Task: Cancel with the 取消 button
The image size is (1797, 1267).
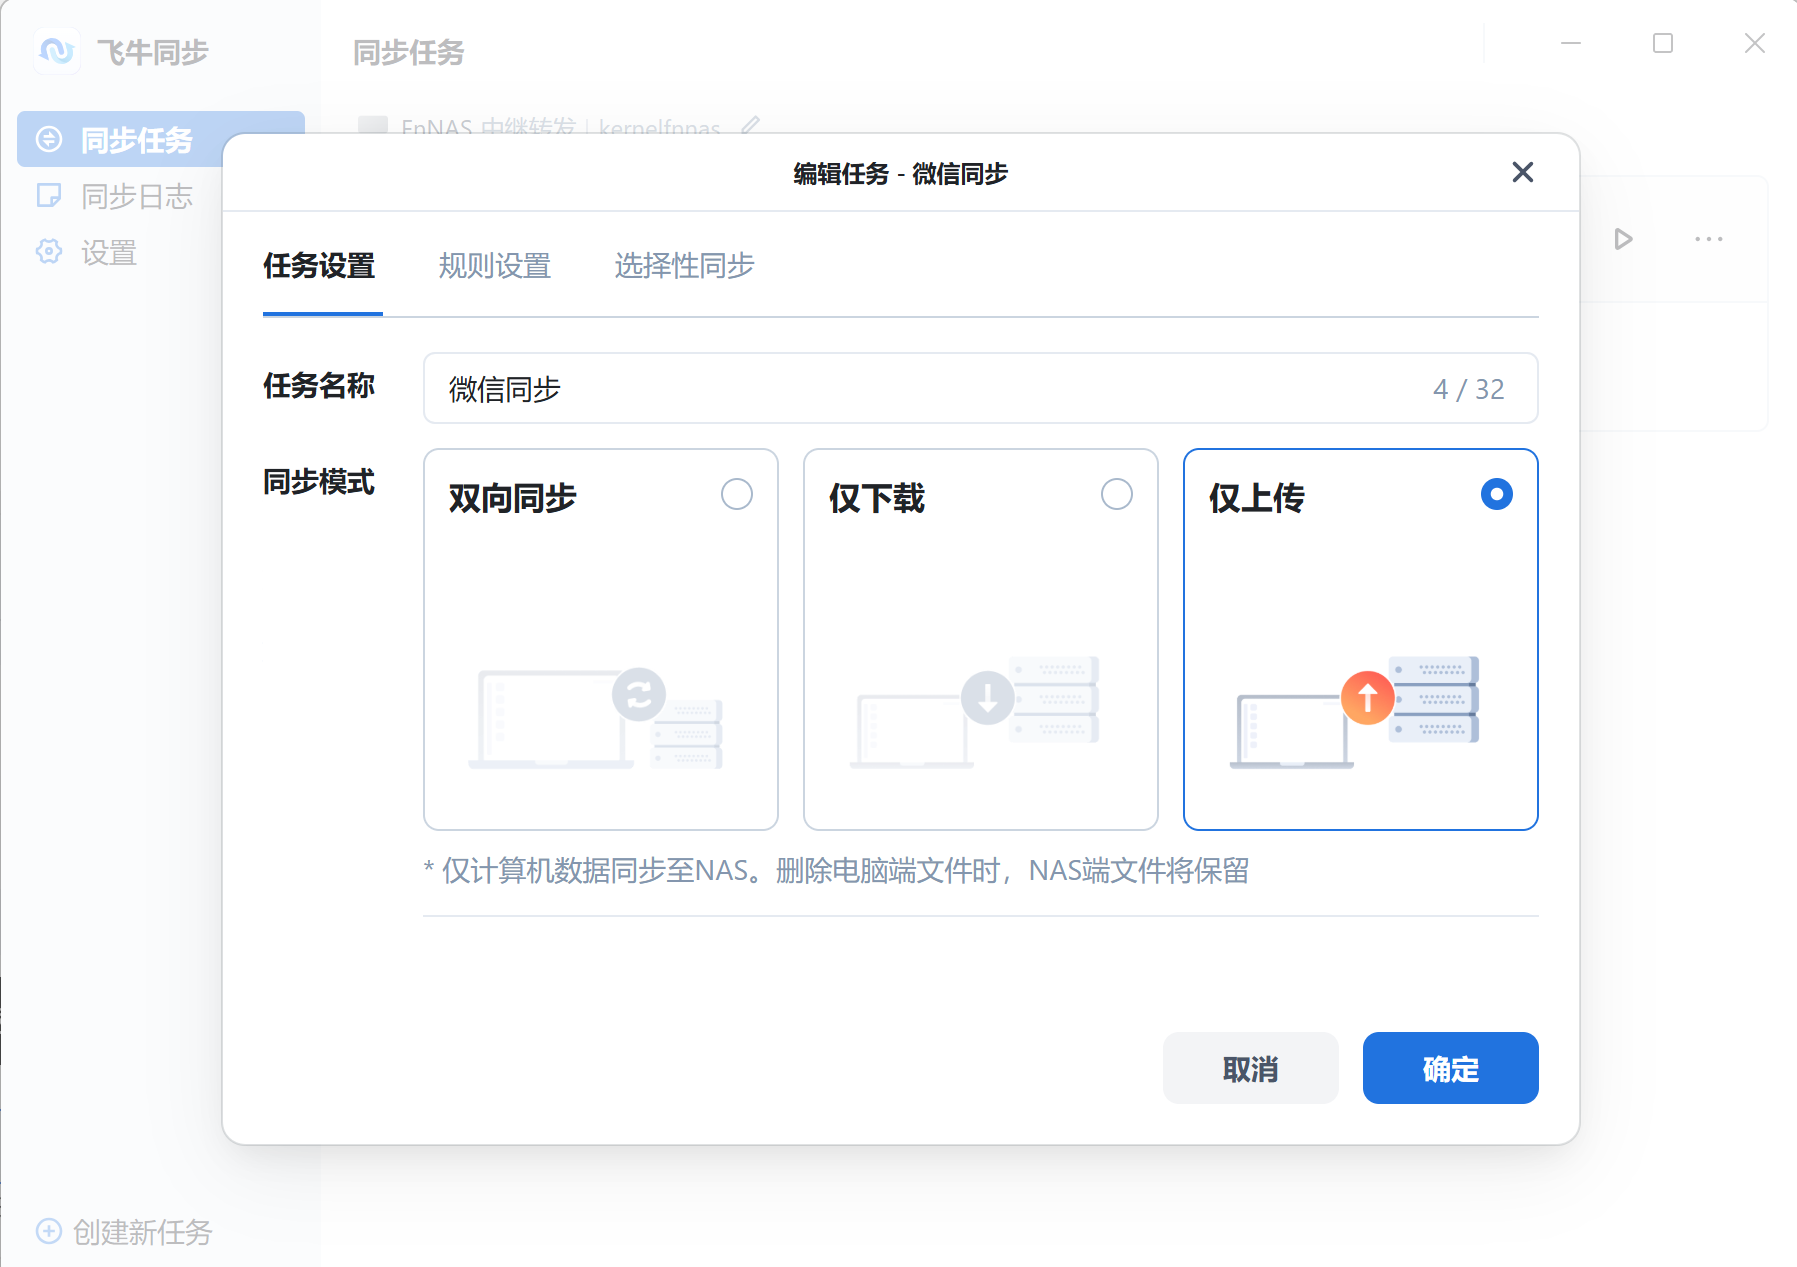Action: (1250, 1068)
